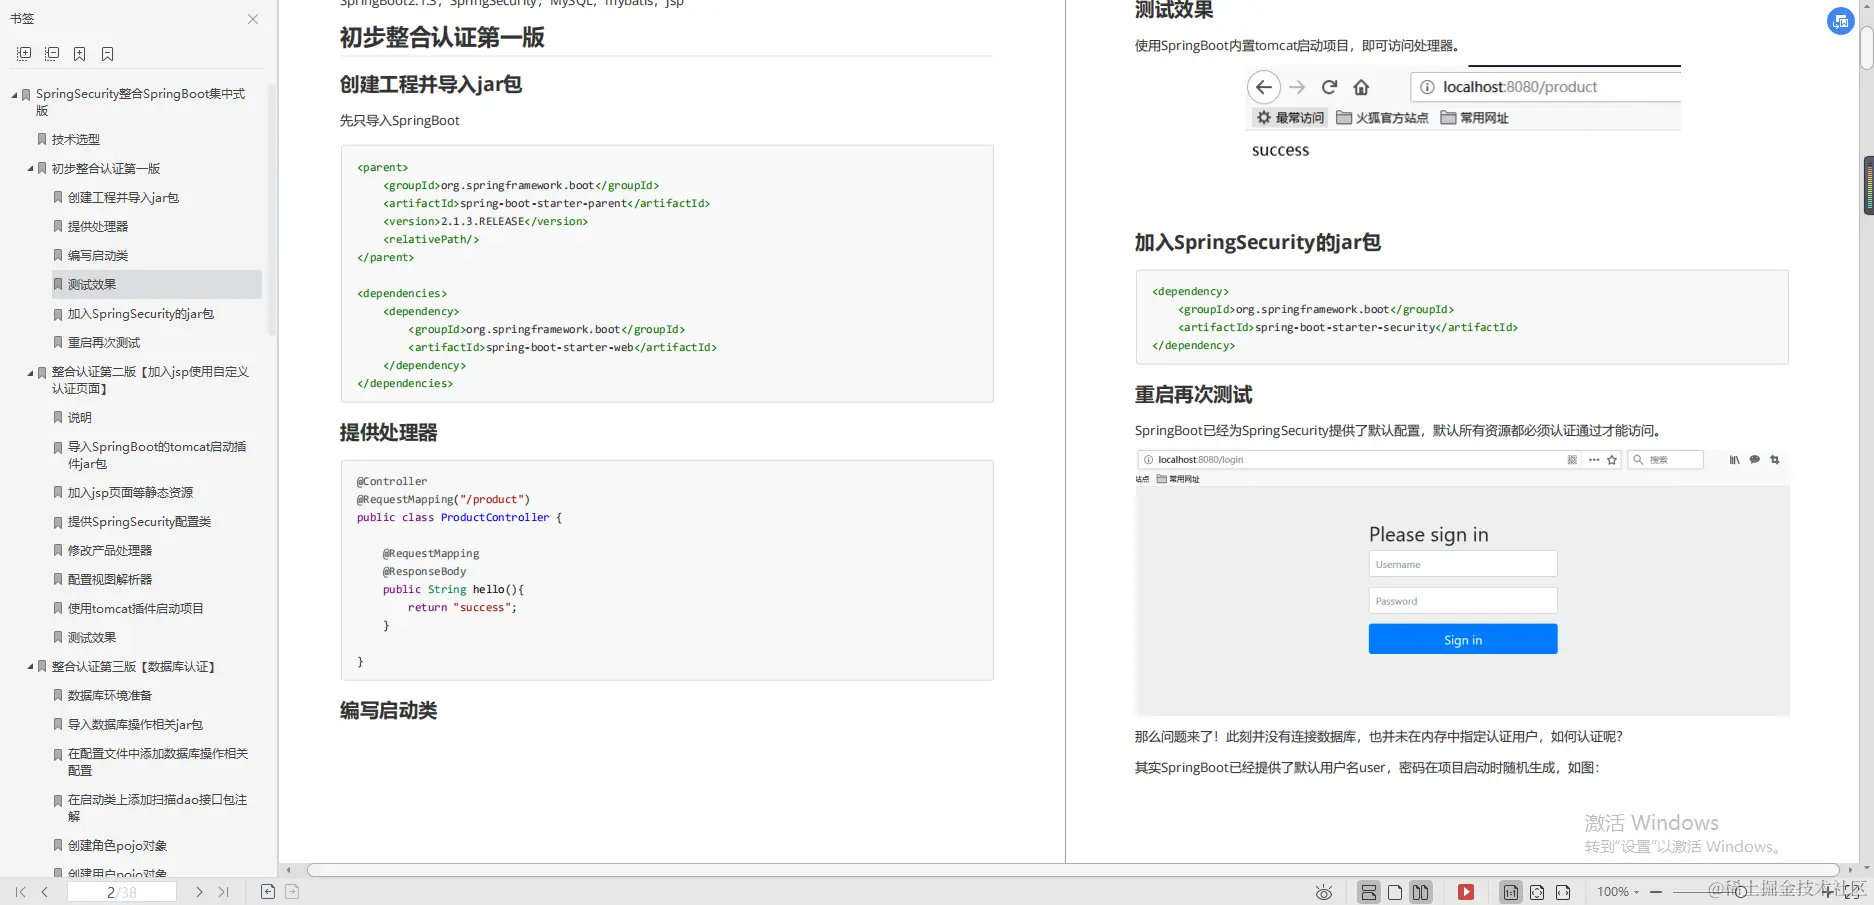Click the circular floating badge at top right
1874x905 pixels.
[1840, 21]
